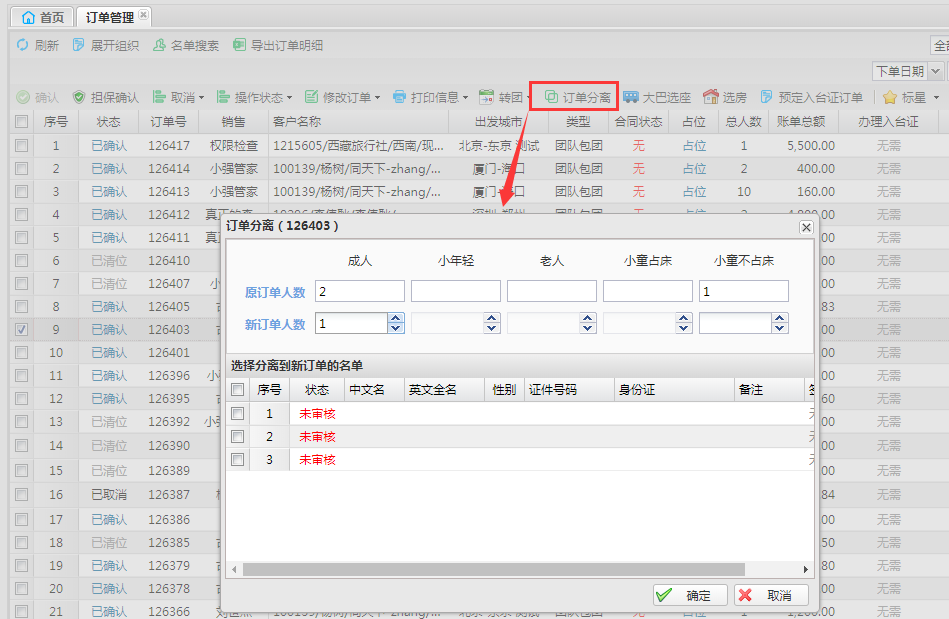Click the 原订单 小童不占床 field
Viewport: 949px width, 619px height.
(744, 291)
